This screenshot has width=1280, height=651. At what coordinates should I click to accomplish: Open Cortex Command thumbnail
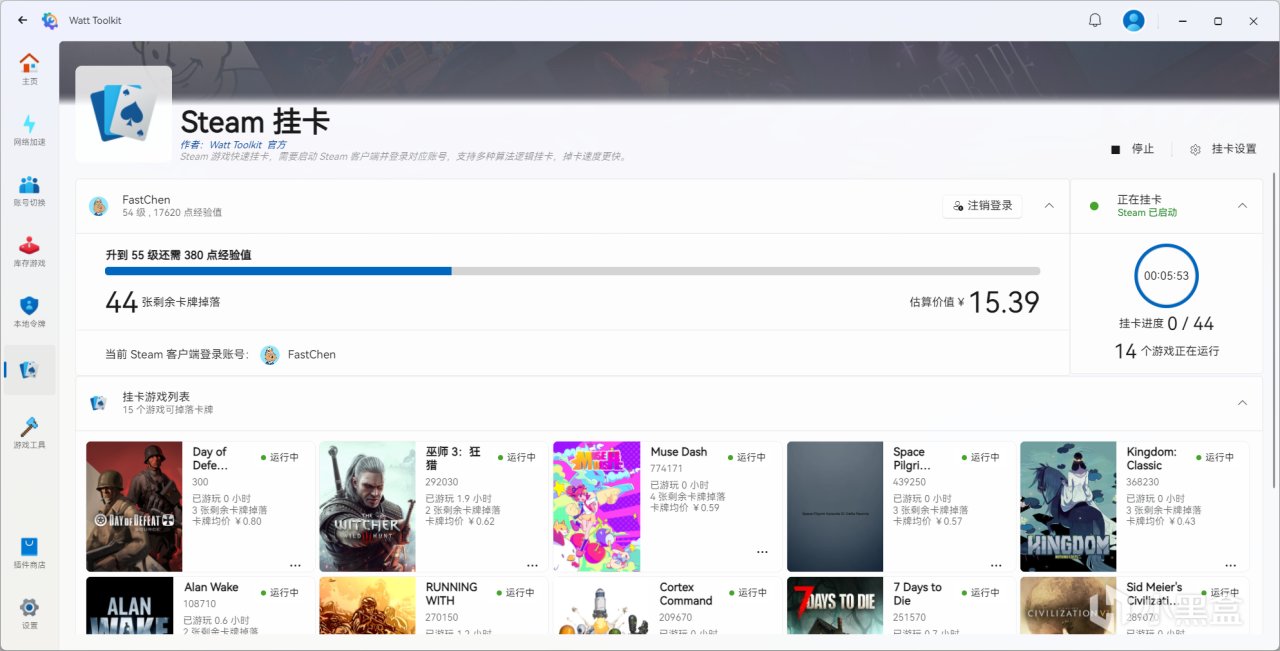[x=601, y=606]
